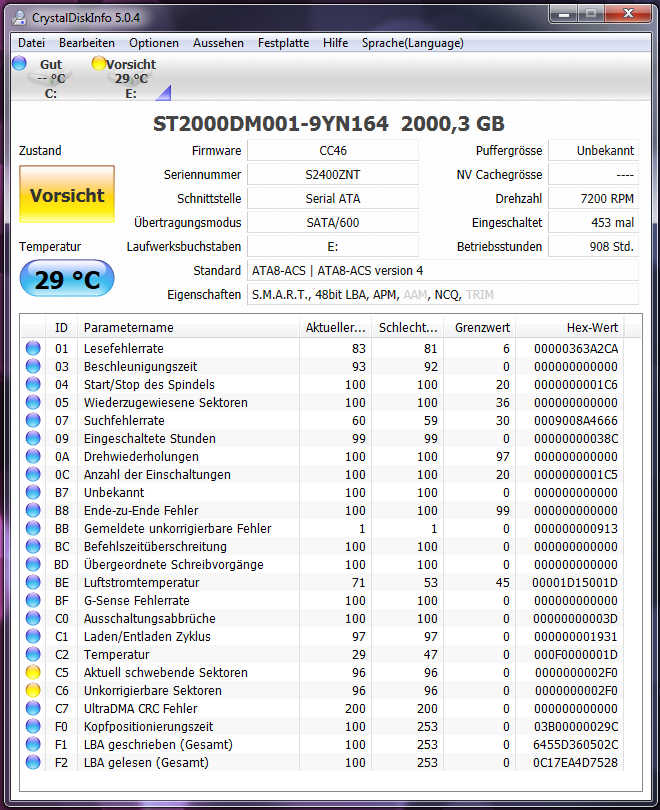
Task: Open the Hilfe menu
Action: click(336, 43)
